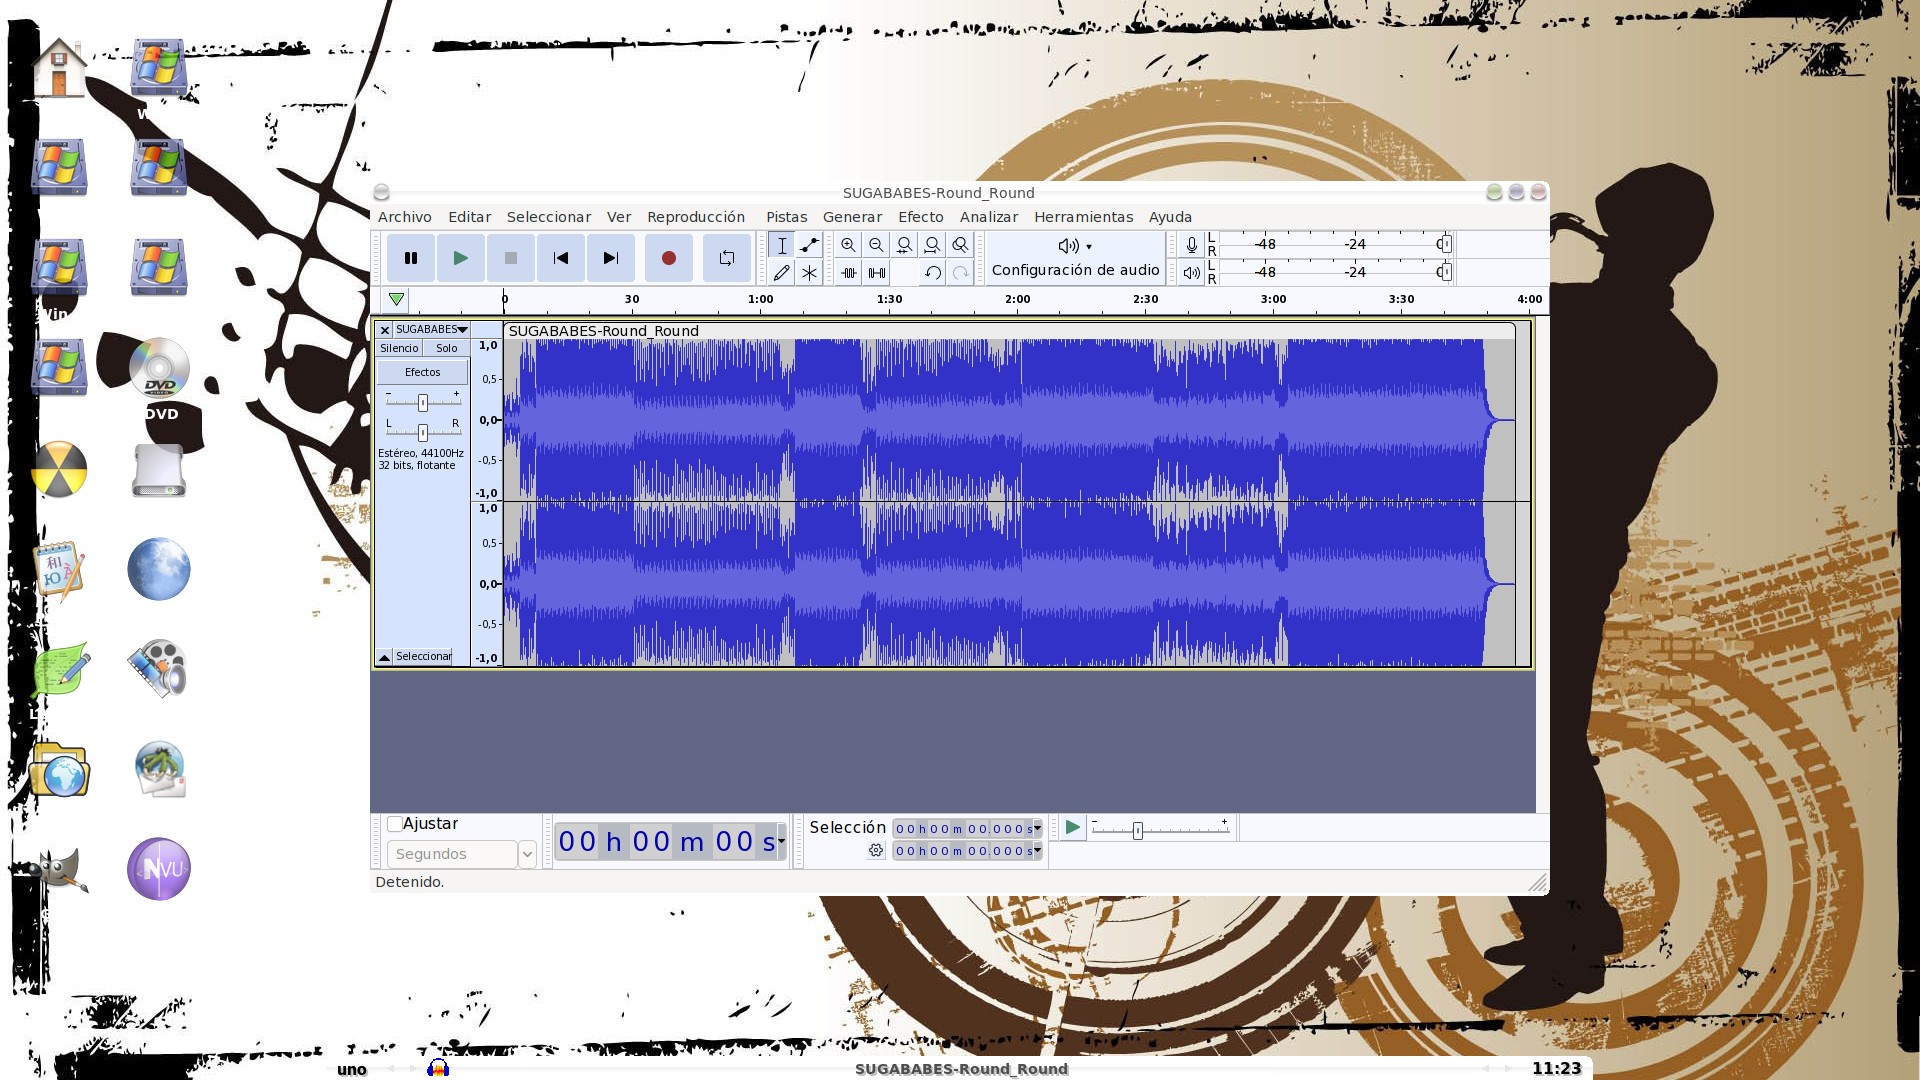Open the Configuración de audio dropdown
The height and width of the screenshot is (1080, 1920).
(x=1075, y=257)
